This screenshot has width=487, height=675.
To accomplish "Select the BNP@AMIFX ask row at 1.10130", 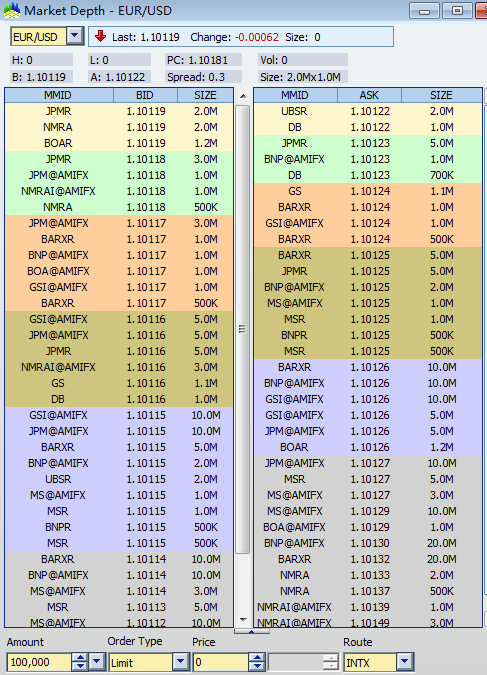I will coord(368,543).
